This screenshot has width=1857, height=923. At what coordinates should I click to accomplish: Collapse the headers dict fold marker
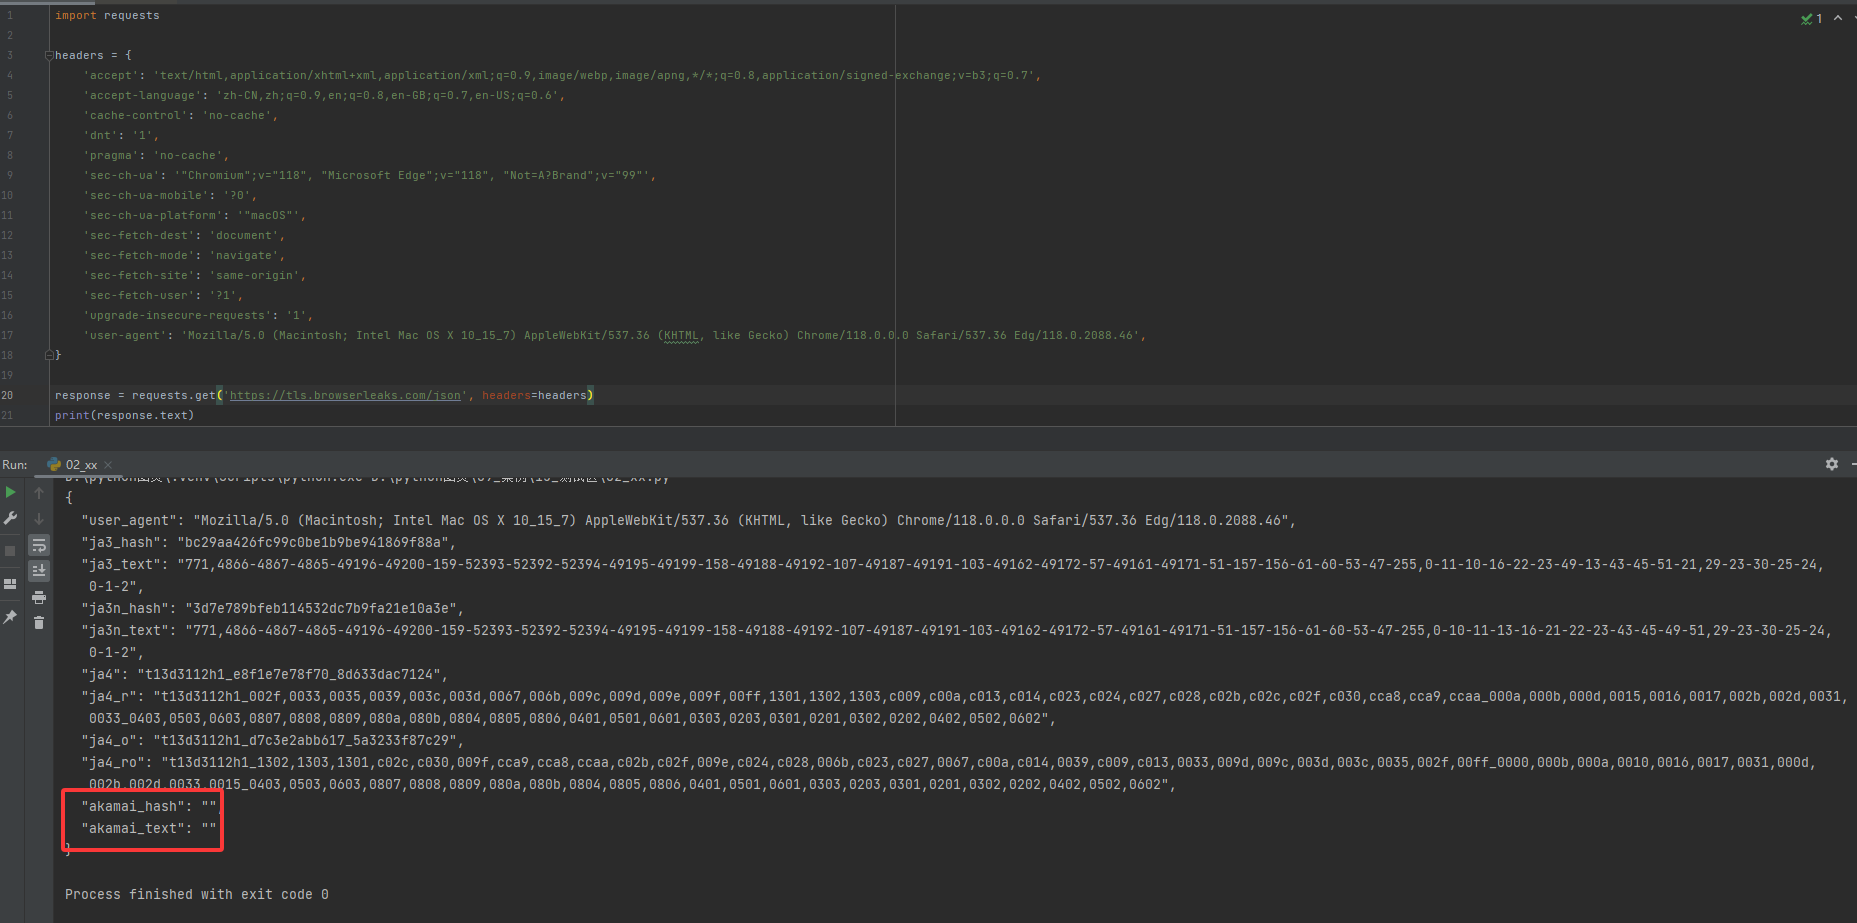pyautogui.click(x=49, y=55)
